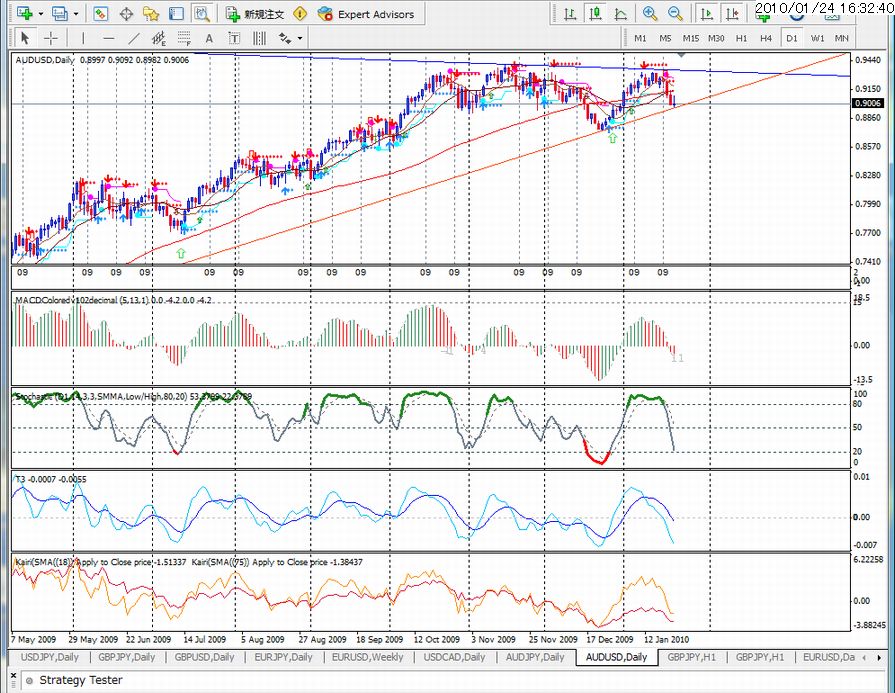Click the 新規注文 new order button
This screenshot has height=693, width=895.
[255, 14]
